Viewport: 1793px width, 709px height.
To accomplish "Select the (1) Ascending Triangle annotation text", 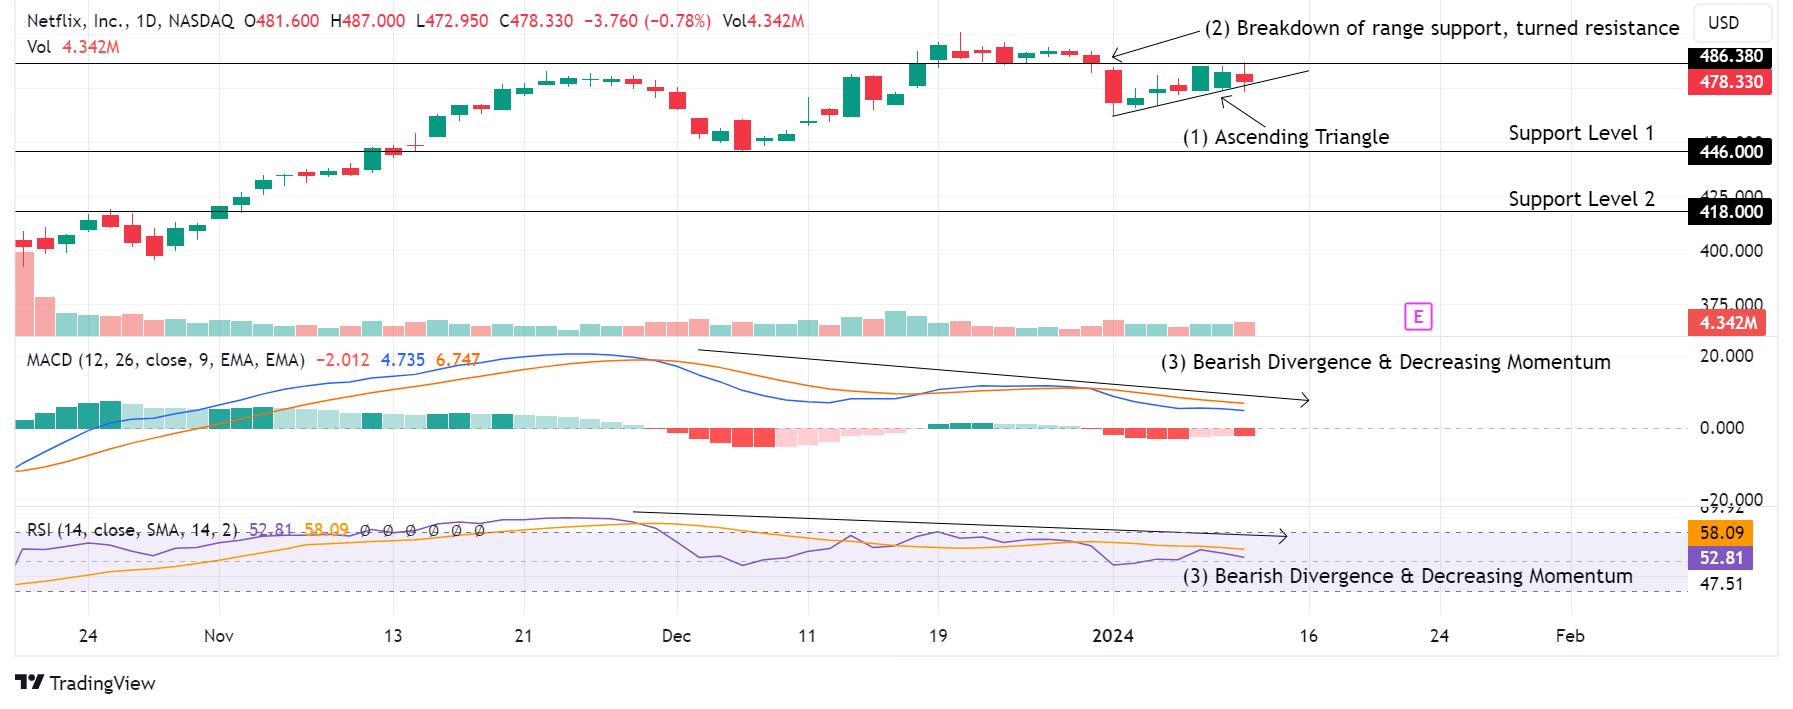I will click(1286, 137).
